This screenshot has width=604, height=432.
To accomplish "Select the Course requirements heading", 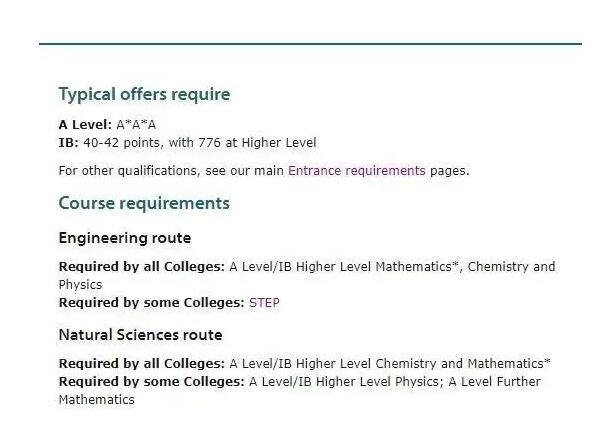I will 144,203.
